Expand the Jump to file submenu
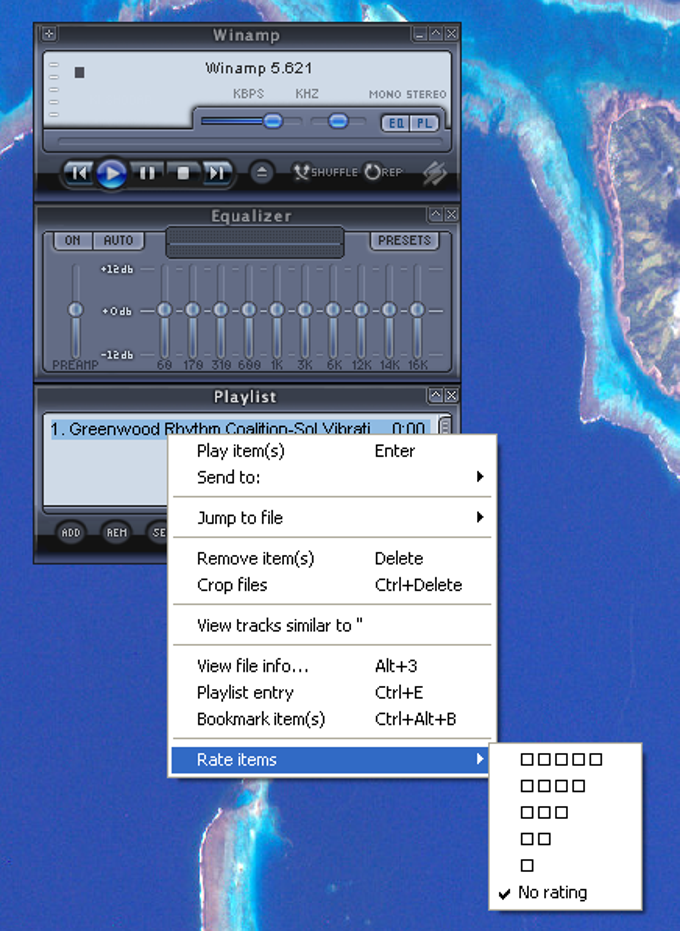This screenshot has width=680, height=931. 333,518
